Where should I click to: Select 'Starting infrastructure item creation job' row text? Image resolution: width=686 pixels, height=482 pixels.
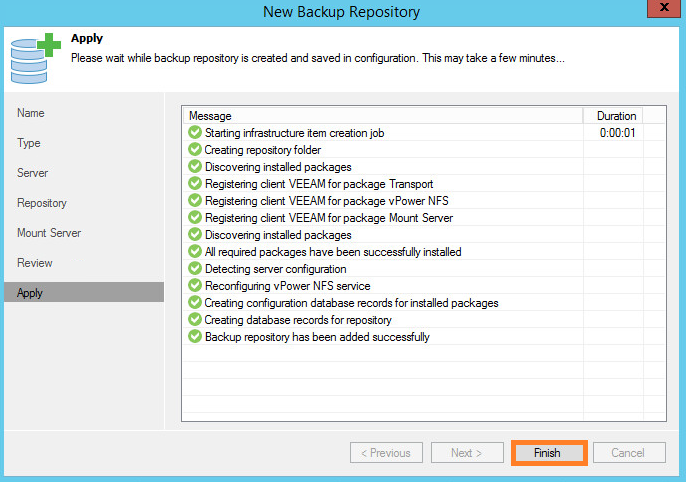point(294,133)
